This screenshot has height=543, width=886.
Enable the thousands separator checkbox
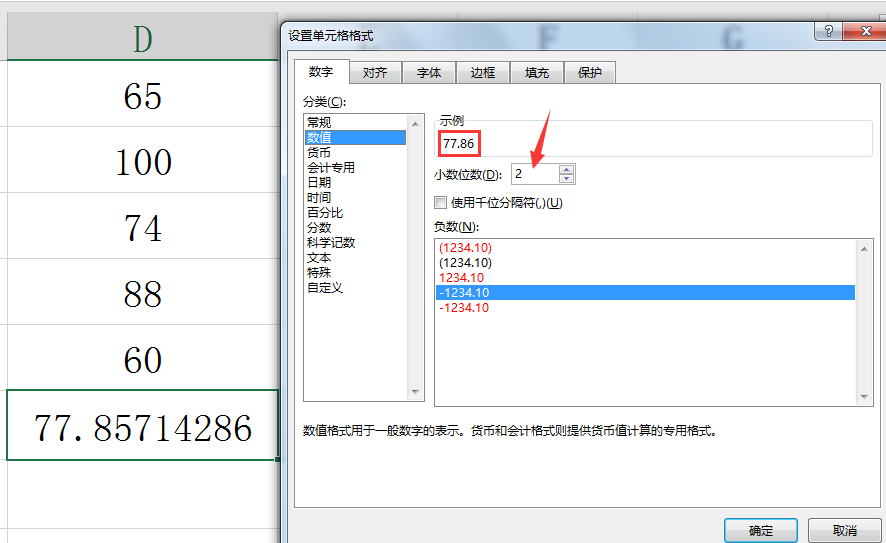point(441,202)
